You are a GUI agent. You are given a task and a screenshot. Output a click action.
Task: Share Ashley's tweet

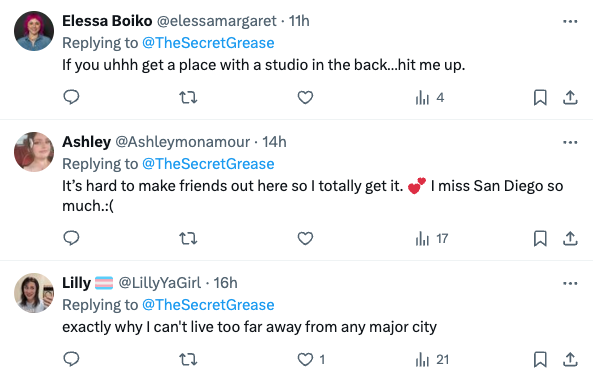coord(570,239)
